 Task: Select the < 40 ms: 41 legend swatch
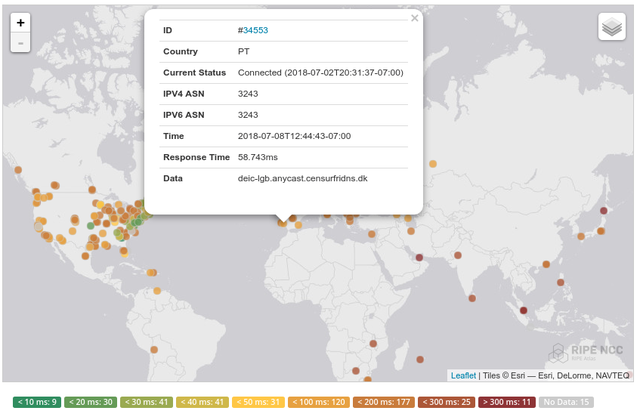(x=202, y=402)
